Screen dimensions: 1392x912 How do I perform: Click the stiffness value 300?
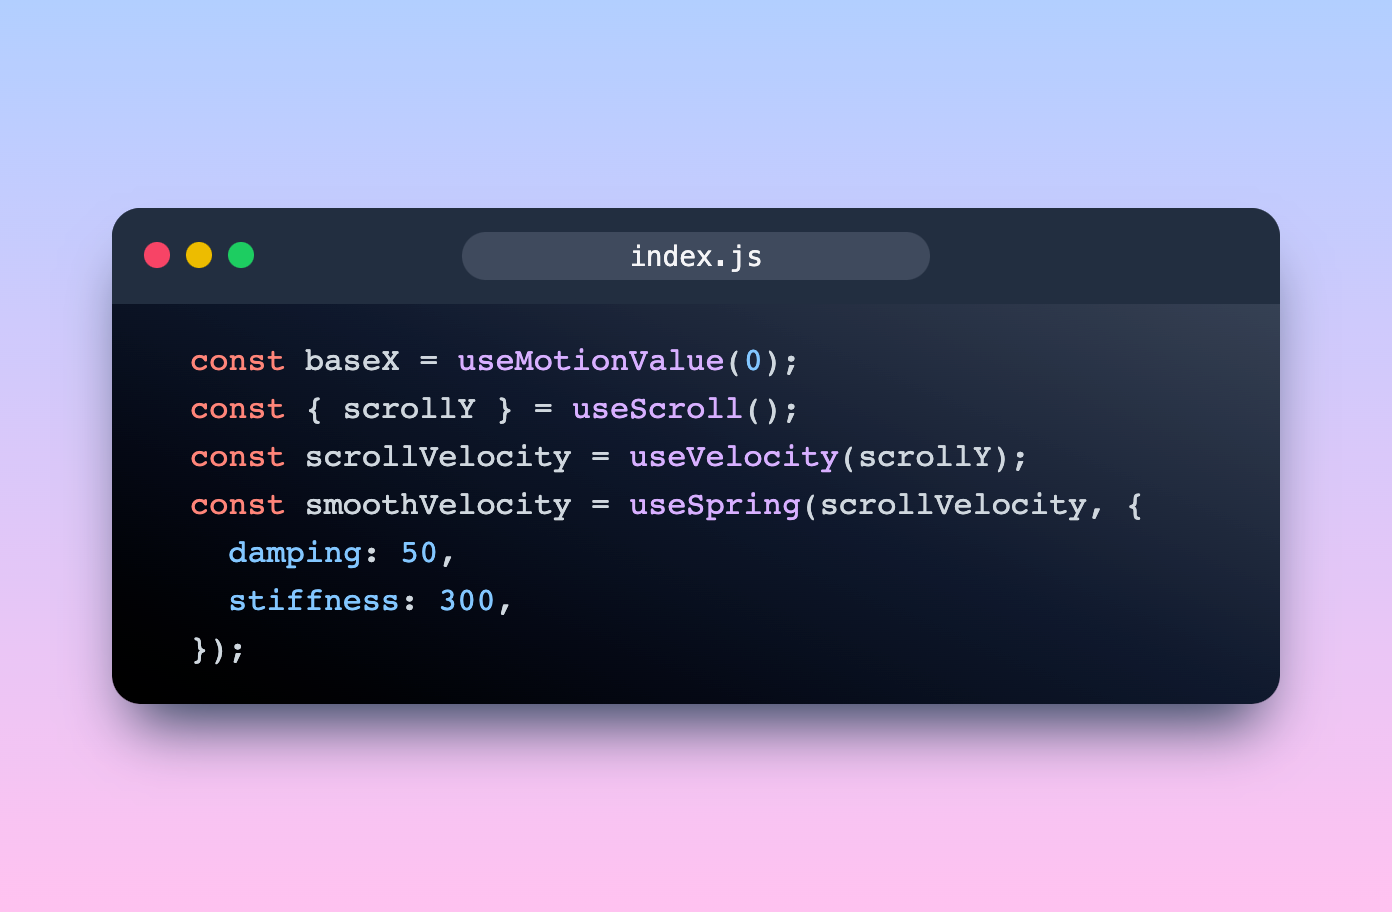467,601
